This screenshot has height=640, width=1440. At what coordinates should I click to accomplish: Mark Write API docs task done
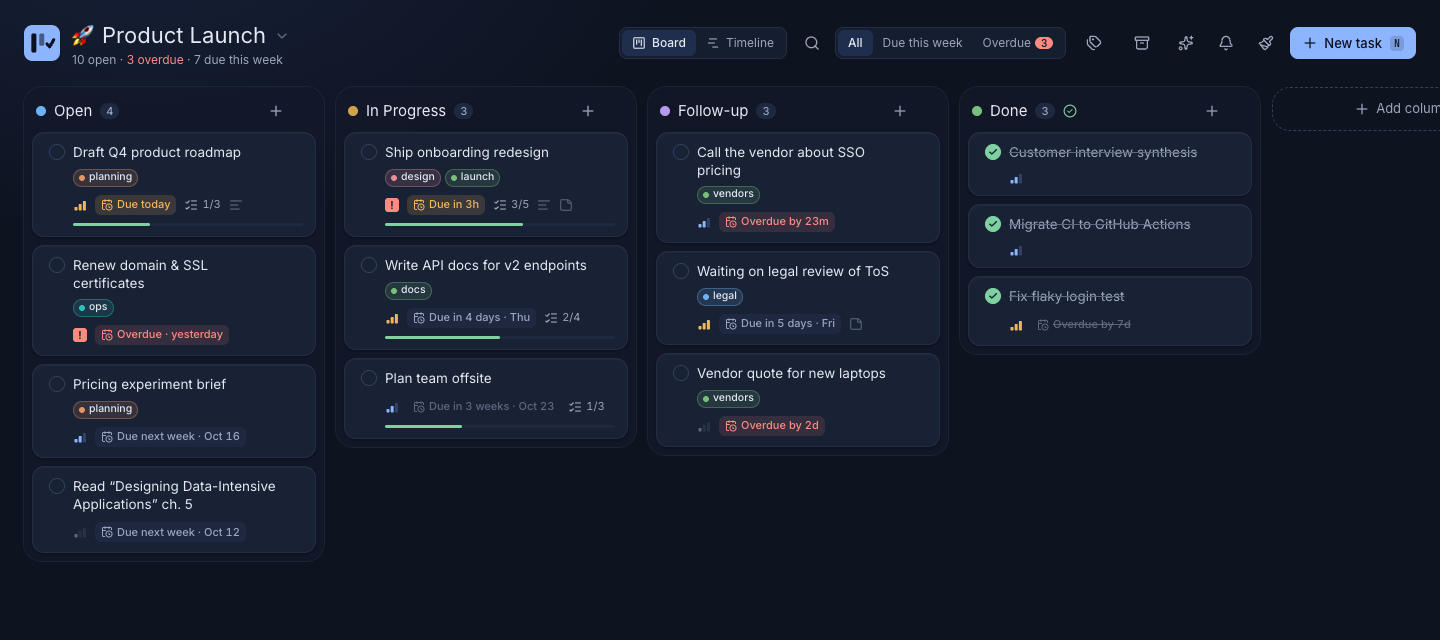(x=369, y=265)
